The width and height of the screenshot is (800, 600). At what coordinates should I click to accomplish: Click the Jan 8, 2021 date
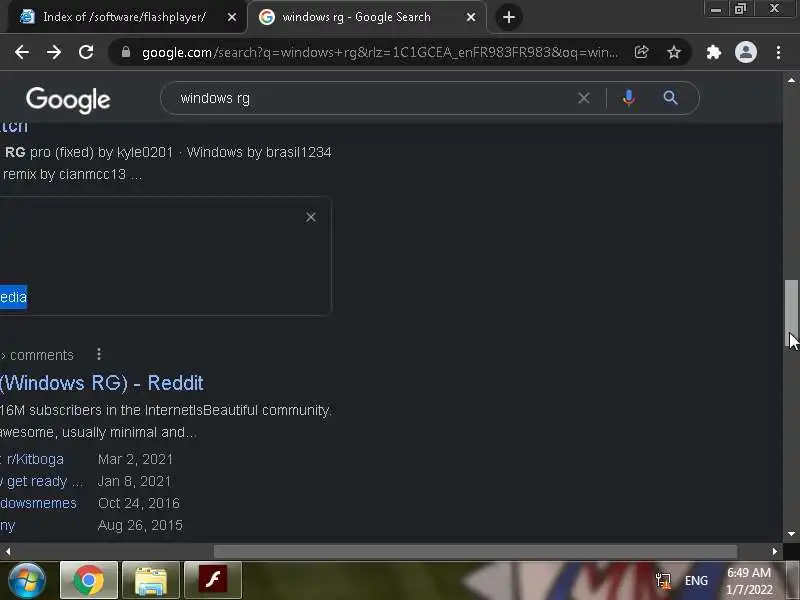tap(134, 481)
